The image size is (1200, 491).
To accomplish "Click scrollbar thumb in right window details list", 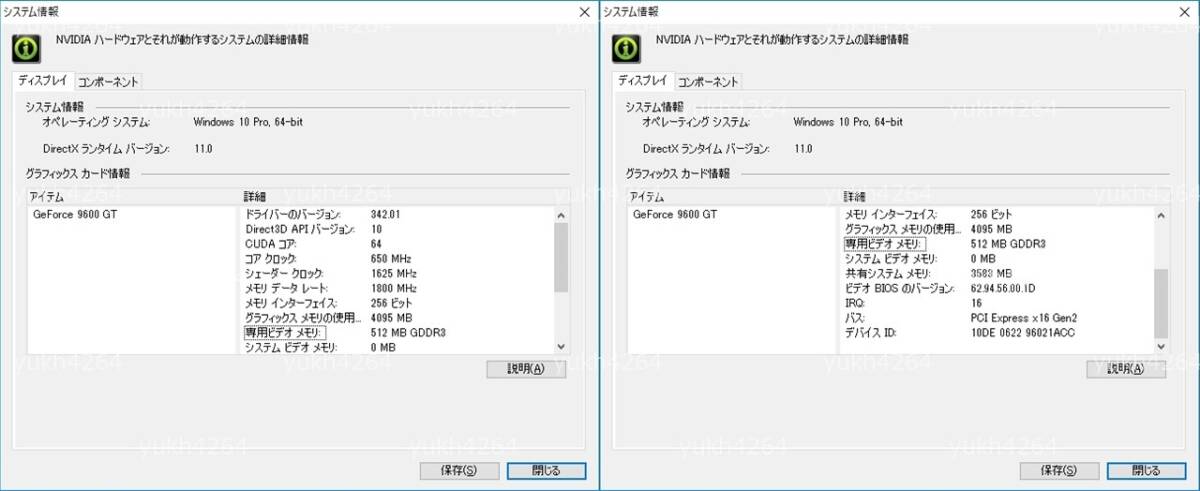I will click(x=1160, y=303).
